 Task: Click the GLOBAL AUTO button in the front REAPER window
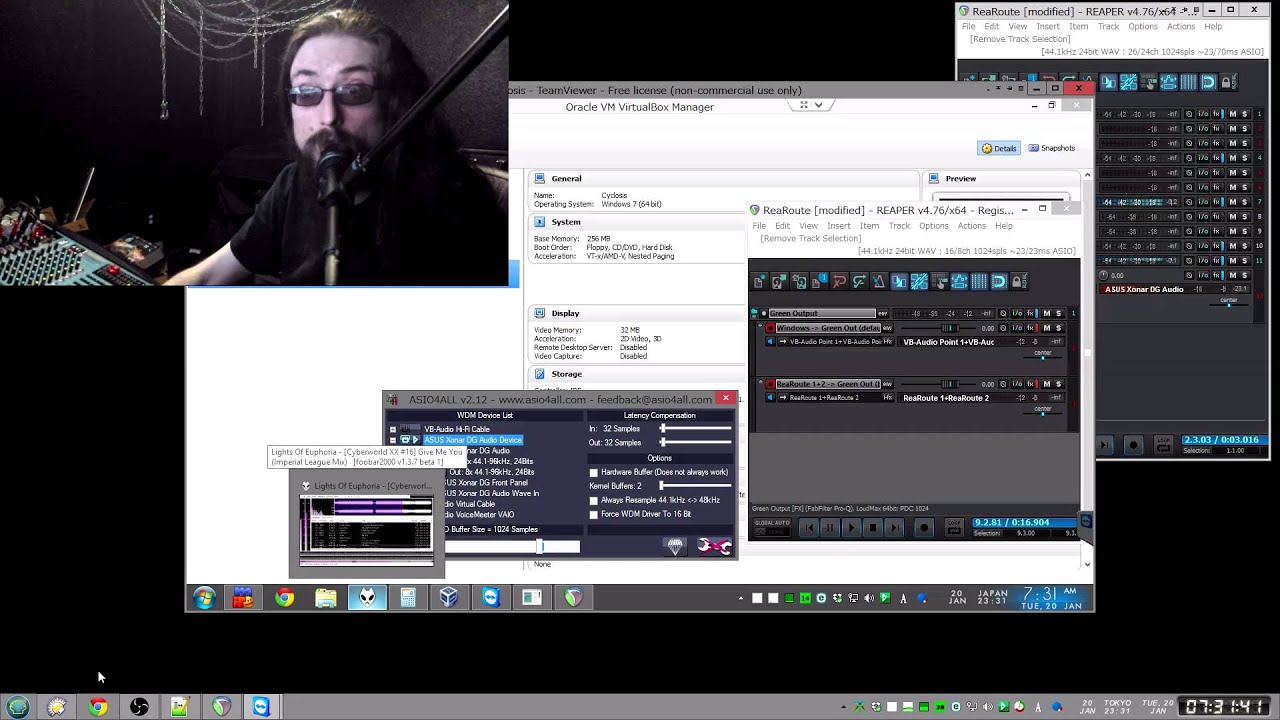pos(772,527)
